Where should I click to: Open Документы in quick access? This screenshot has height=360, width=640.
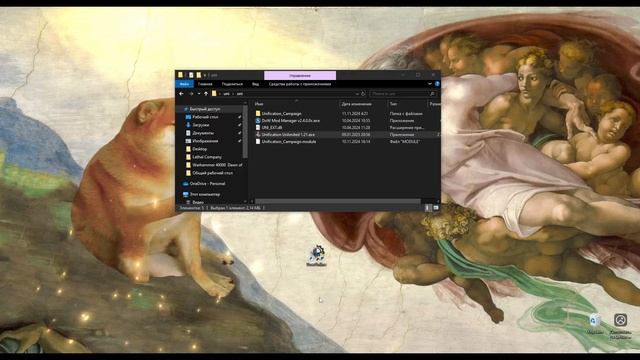click(203, 133)
